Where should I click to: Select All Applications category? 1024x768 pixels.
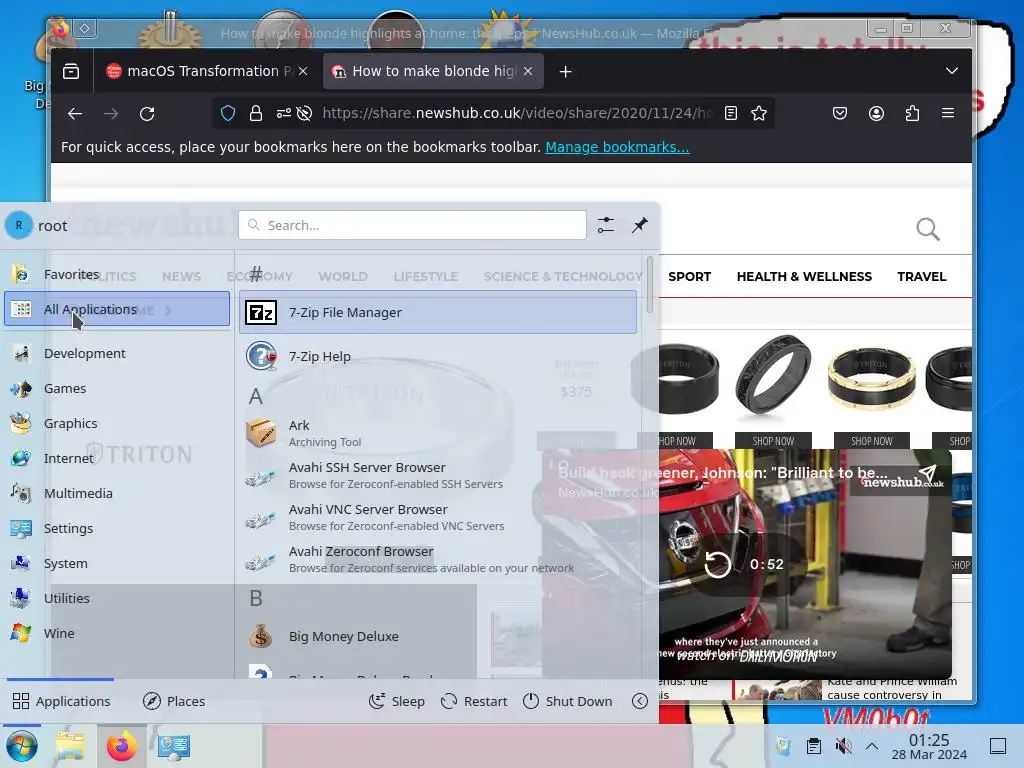[117, 309]
